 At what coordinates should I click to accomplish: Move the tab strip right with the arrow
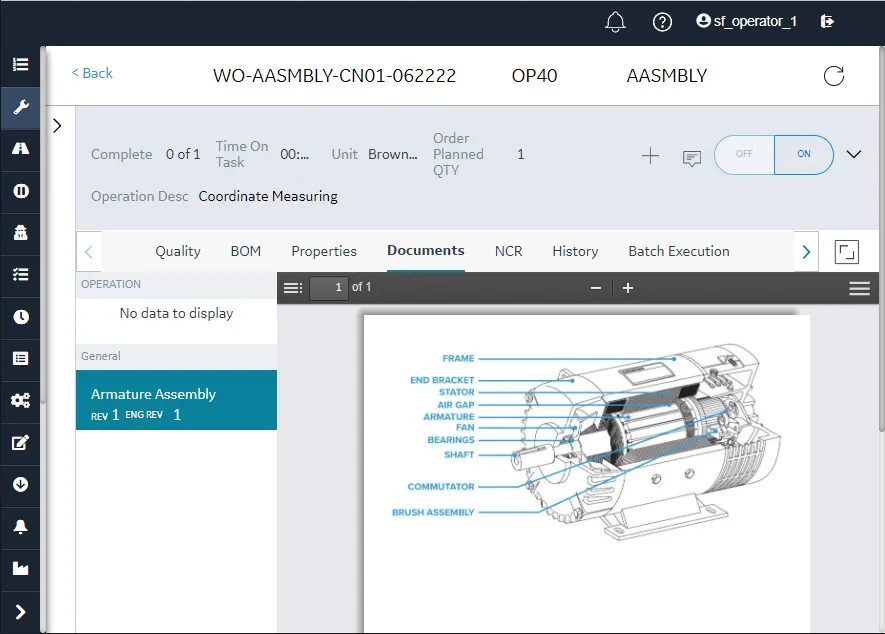(x=806, y=252)
